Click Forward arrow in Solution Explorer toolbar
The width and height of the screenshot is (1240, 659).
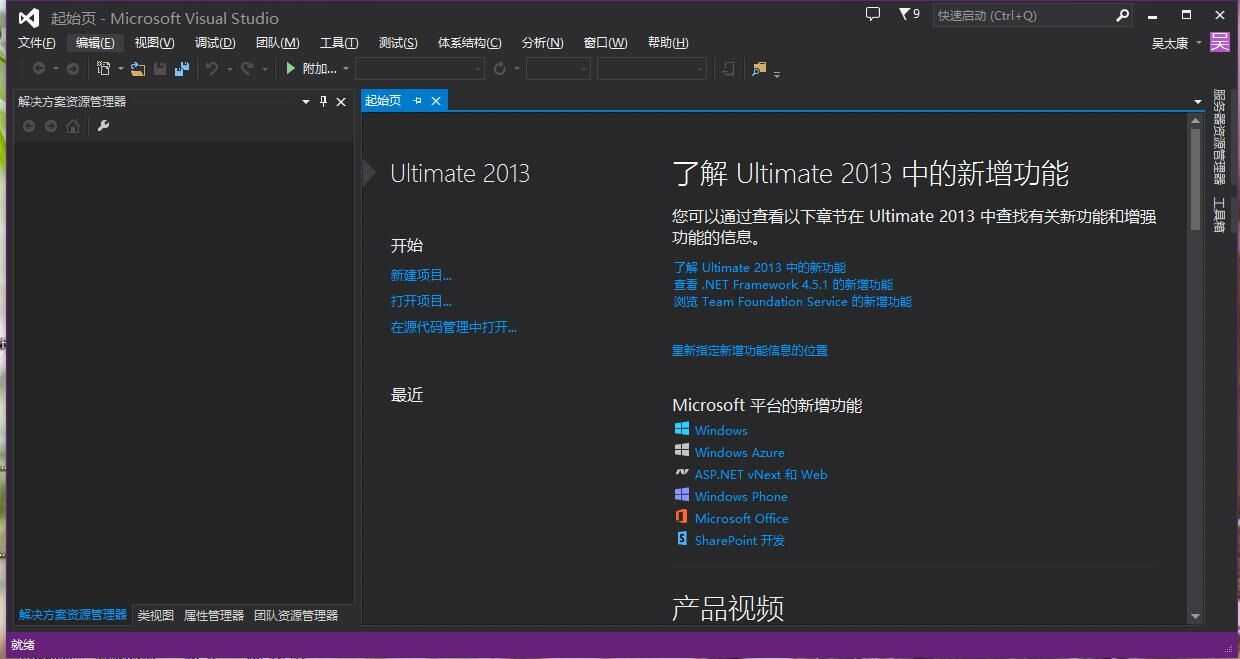tap(51, 126)
